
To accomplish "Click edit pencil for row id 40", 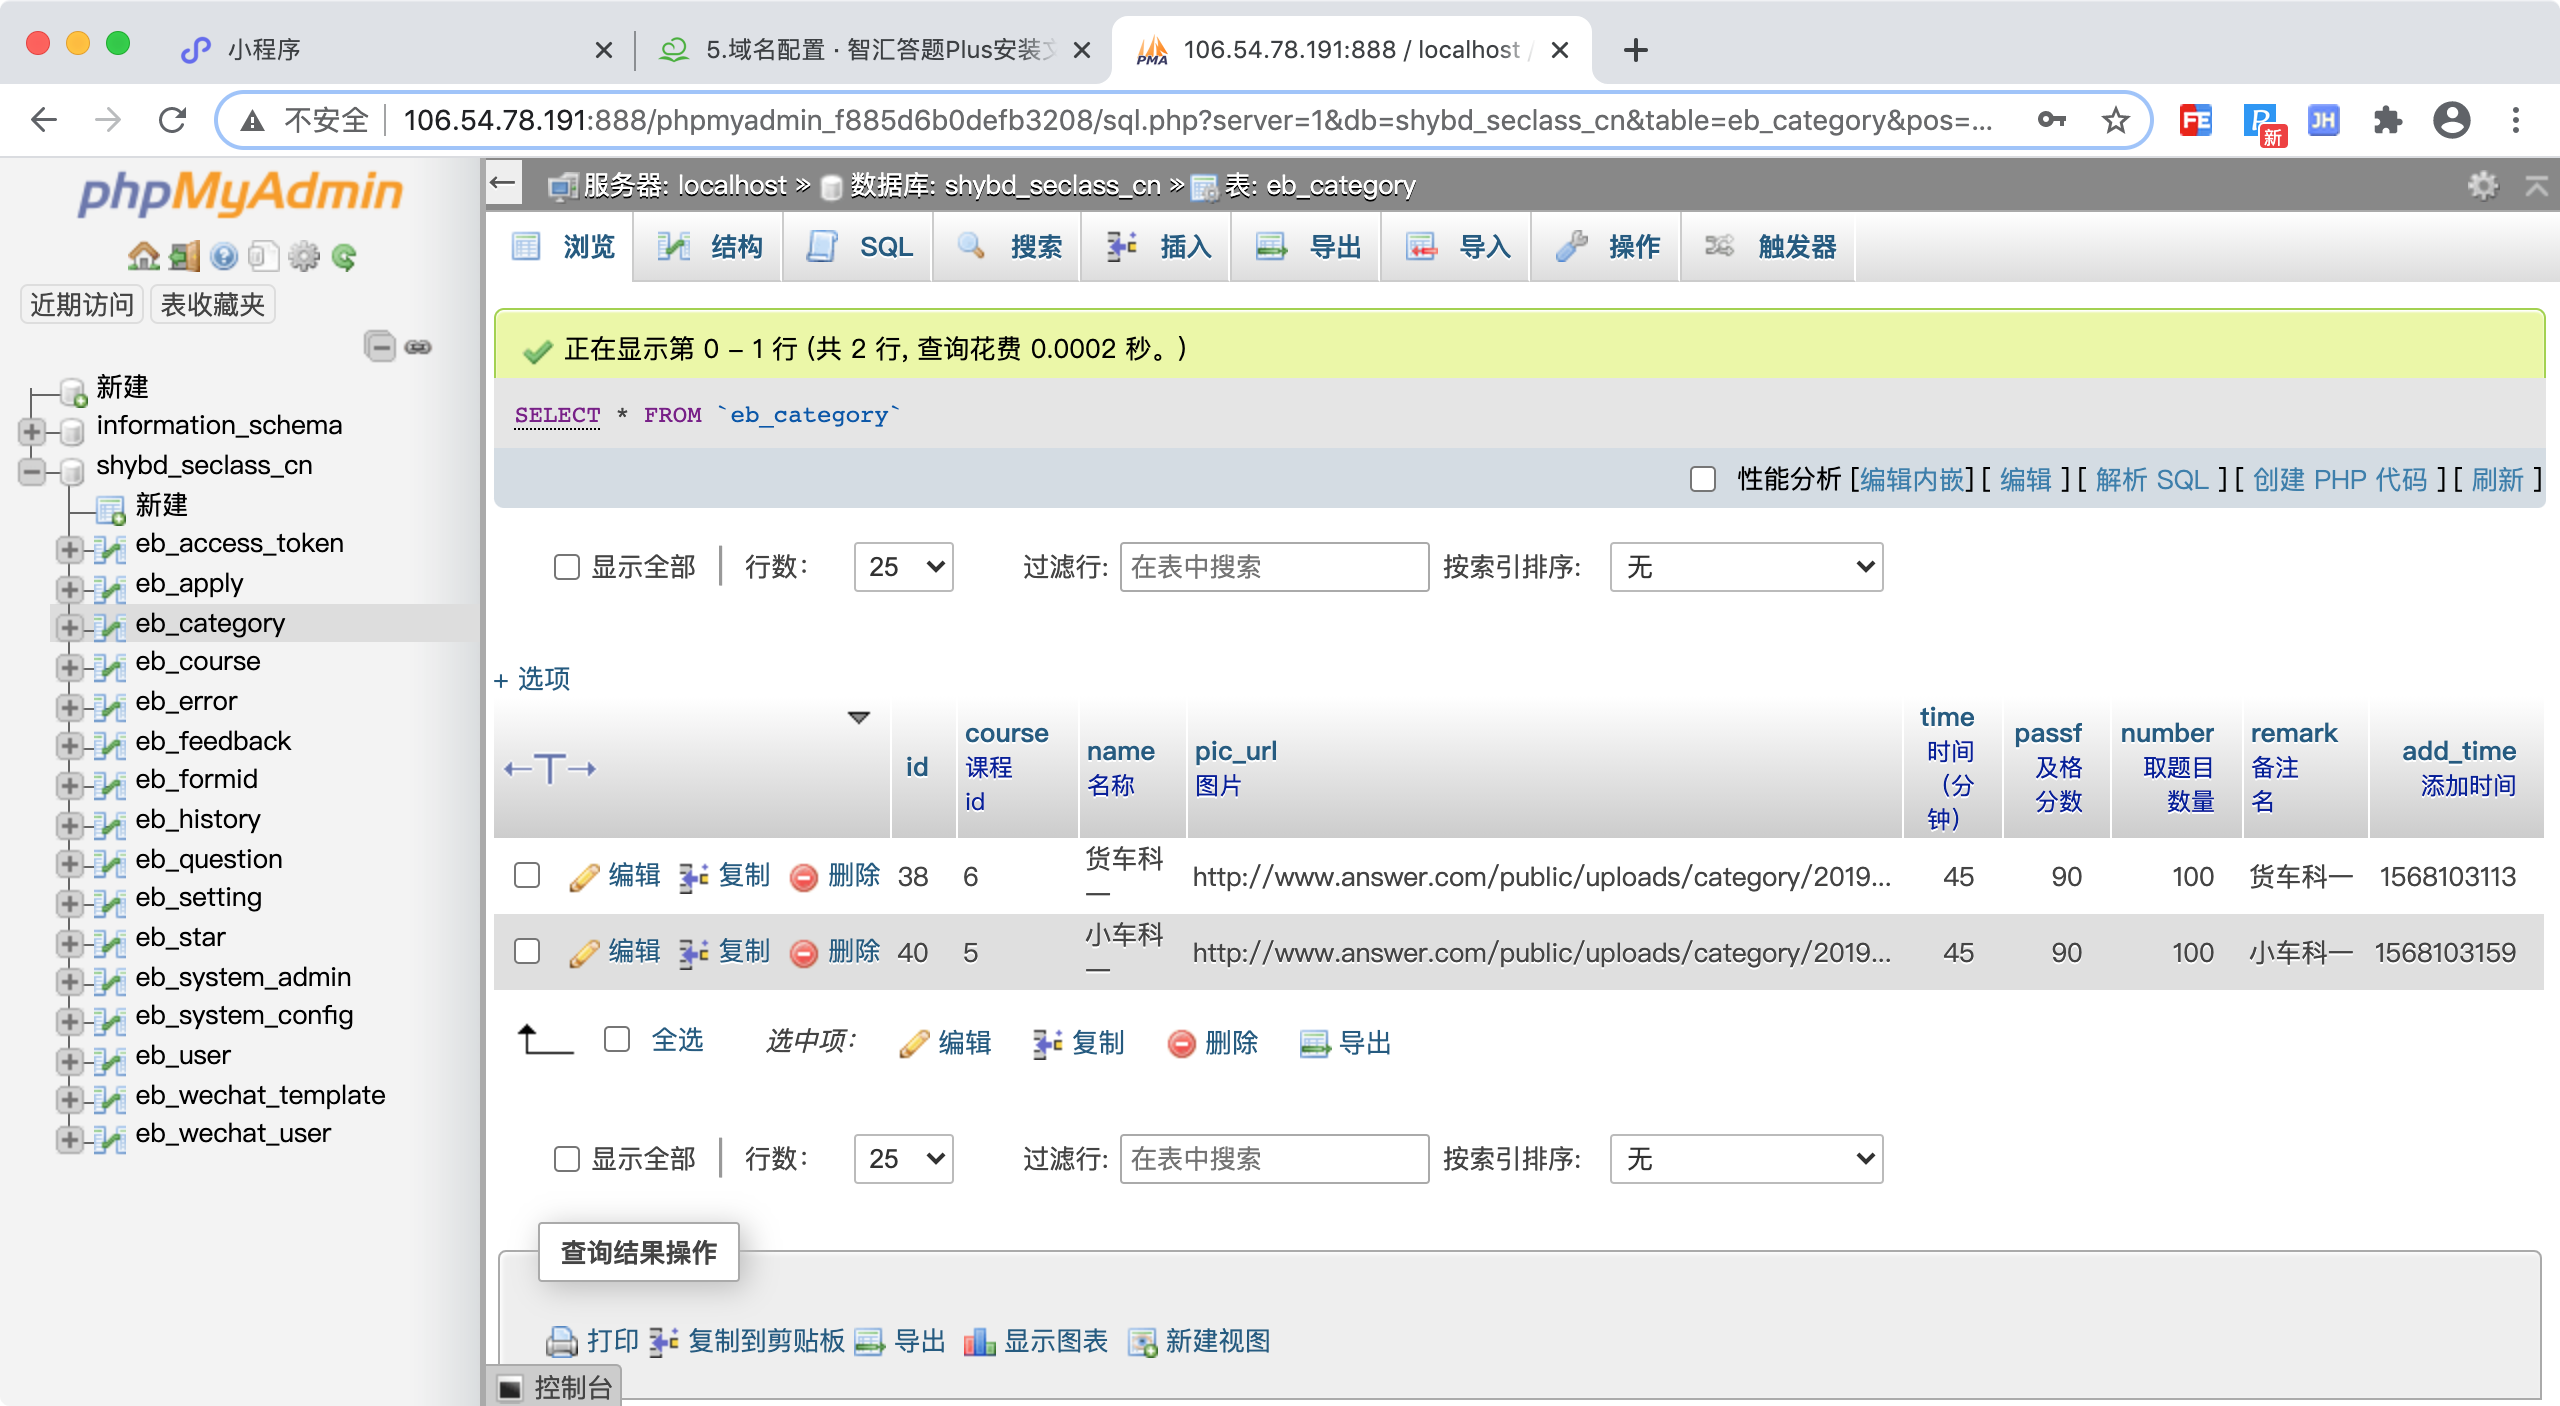I will coord(584,953).
